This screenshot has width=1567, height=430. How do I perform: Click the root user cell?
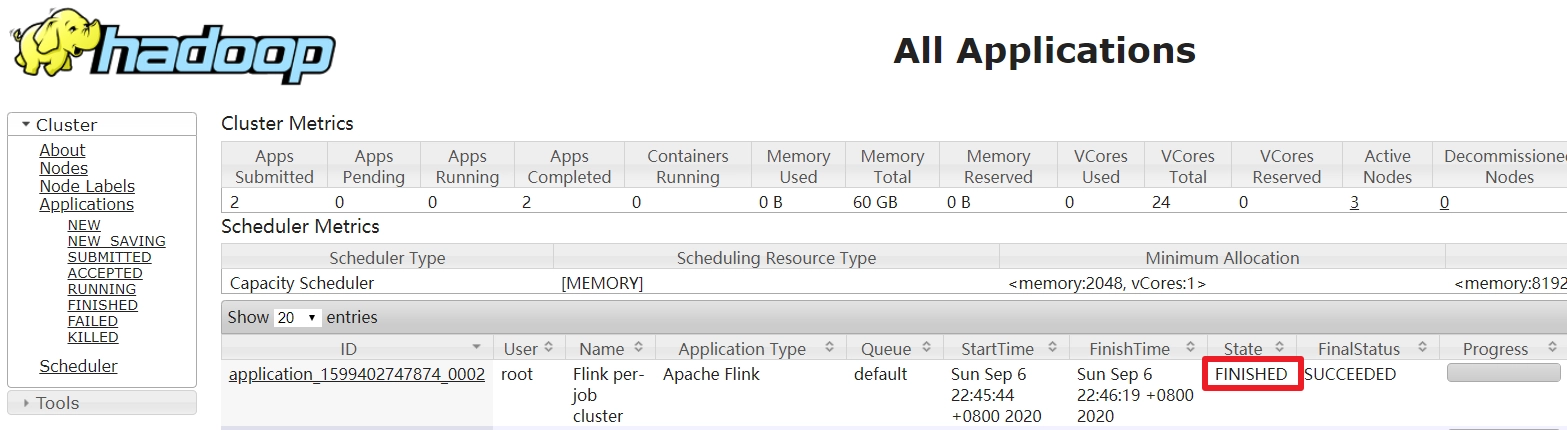518,374
